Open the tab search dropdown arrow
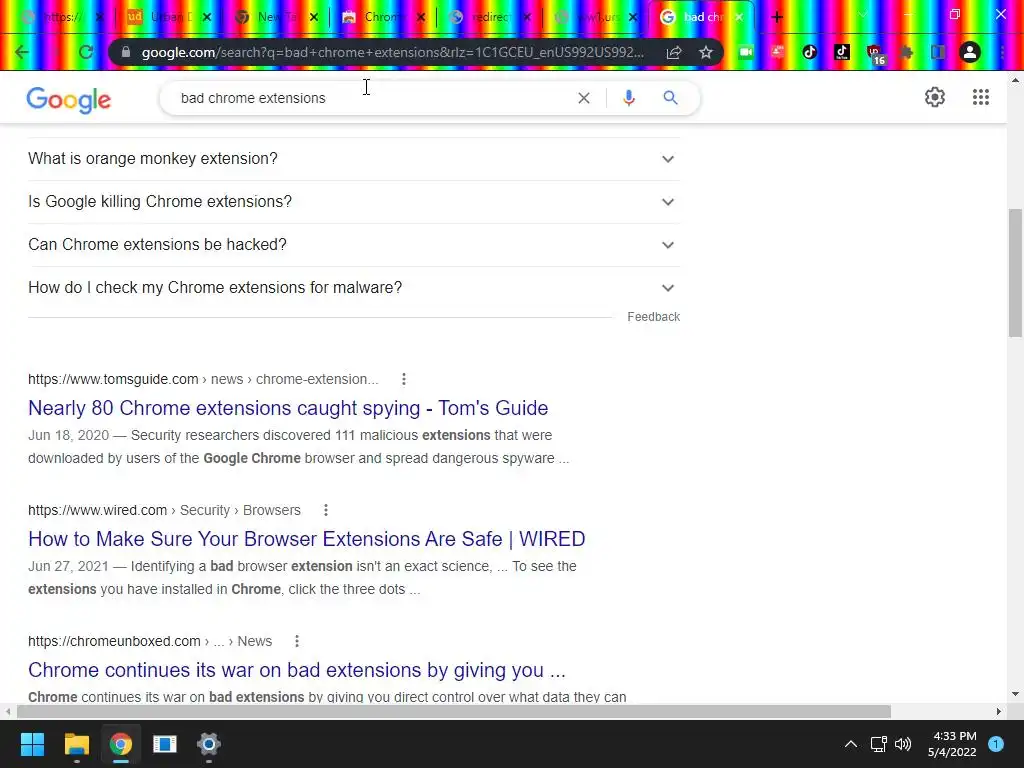Image resolution: width=1024 pixels, height=768 pixels. click(x=862, y=14)
